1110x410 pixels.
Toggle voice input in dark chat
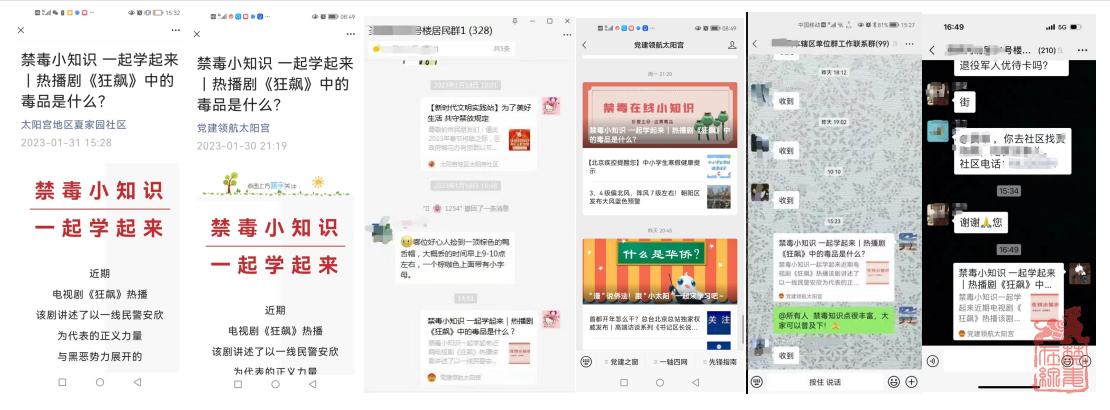pyautogui.click(x=933, y=361)
